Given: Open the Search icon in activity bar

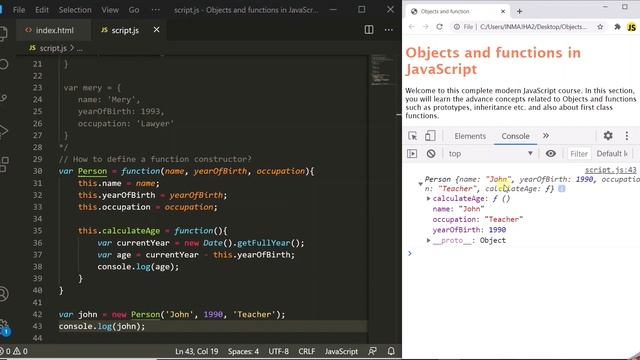Looking at the screenshot, I should coord(3,64).
